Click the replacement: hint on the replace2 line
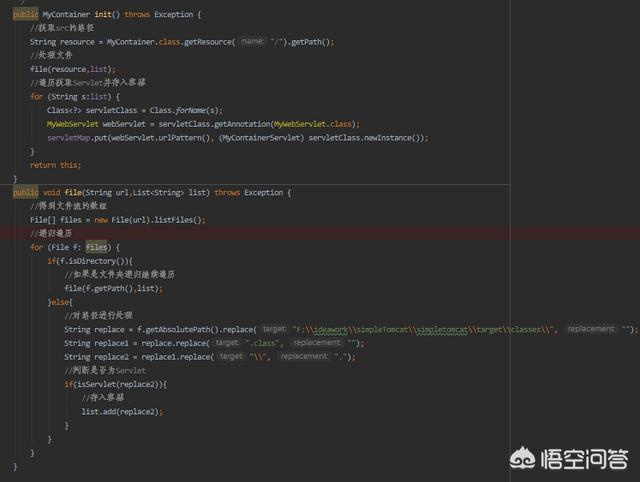Image resolution: width=640 pixels, height=482 pixels. (x=304, y=357)
